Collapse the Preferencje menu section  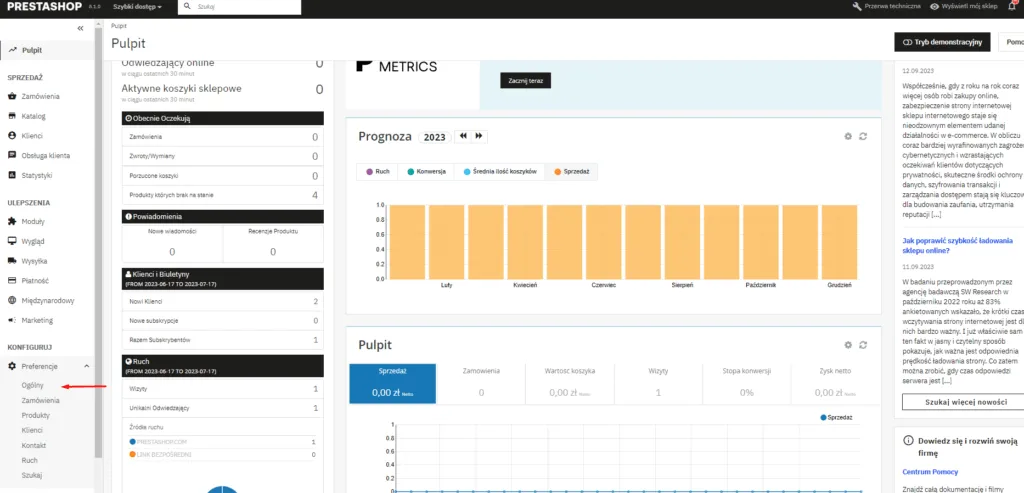coord(87,367)
